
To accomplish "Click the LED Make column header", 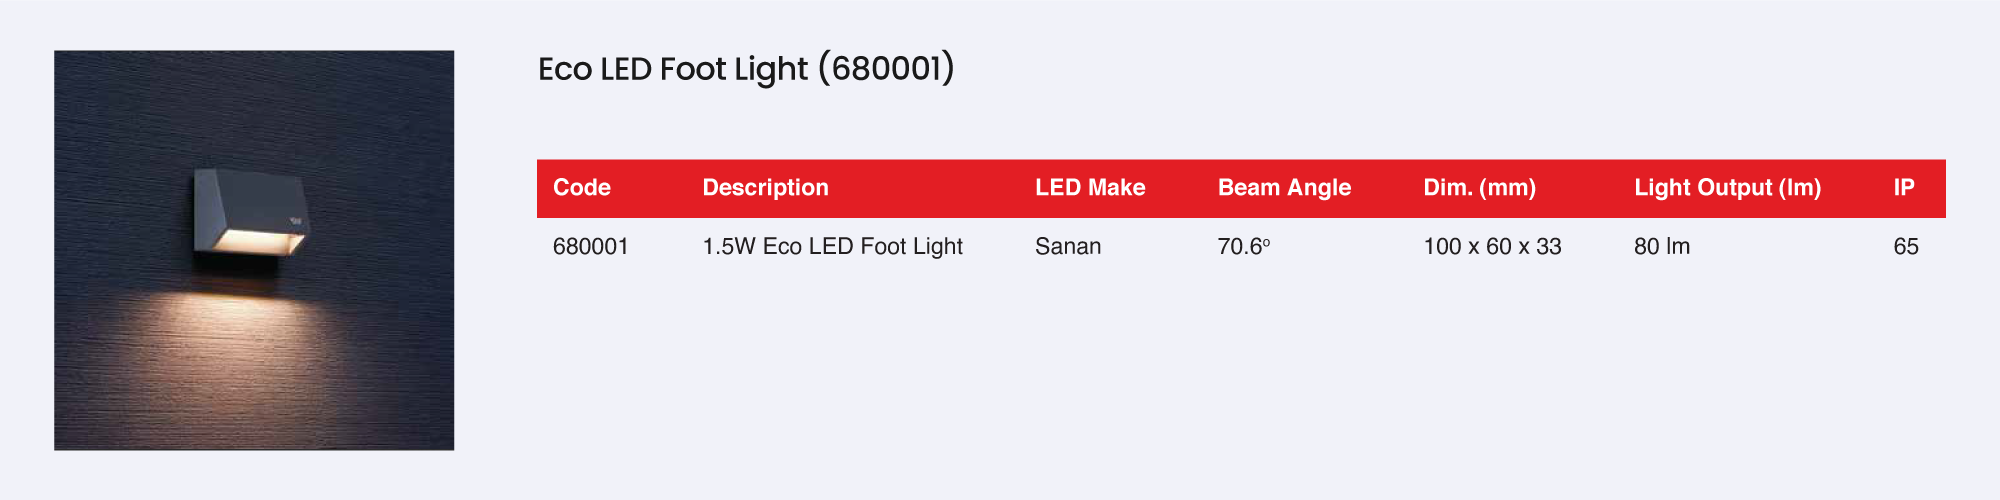I will (1090, 188).
